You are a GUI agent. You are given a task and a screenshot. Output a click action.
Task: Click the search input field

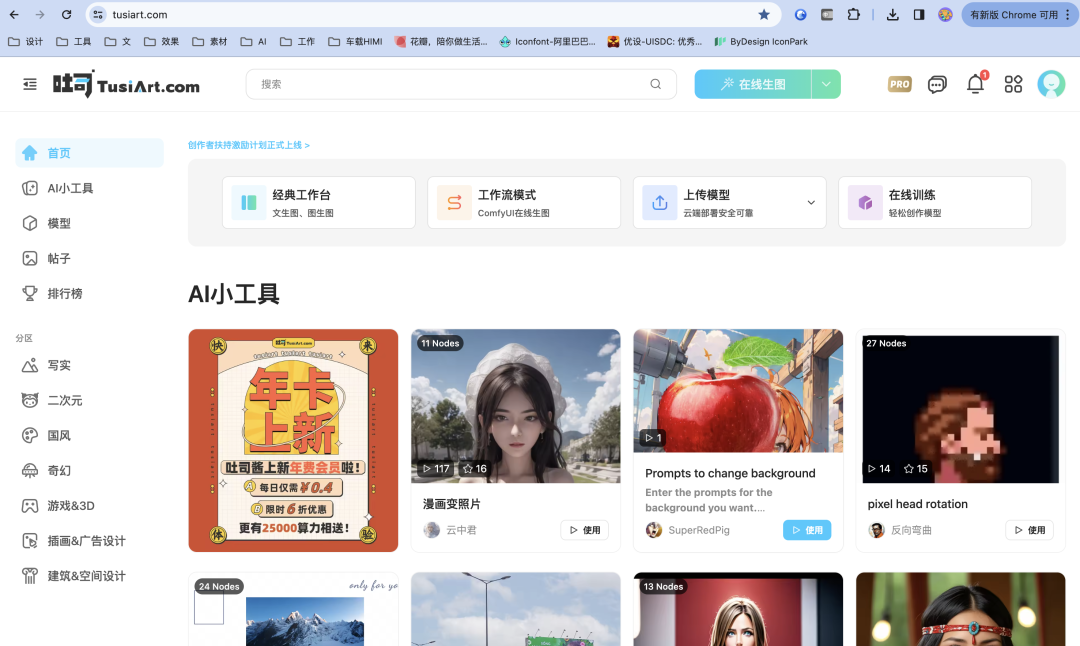[450, 85]
